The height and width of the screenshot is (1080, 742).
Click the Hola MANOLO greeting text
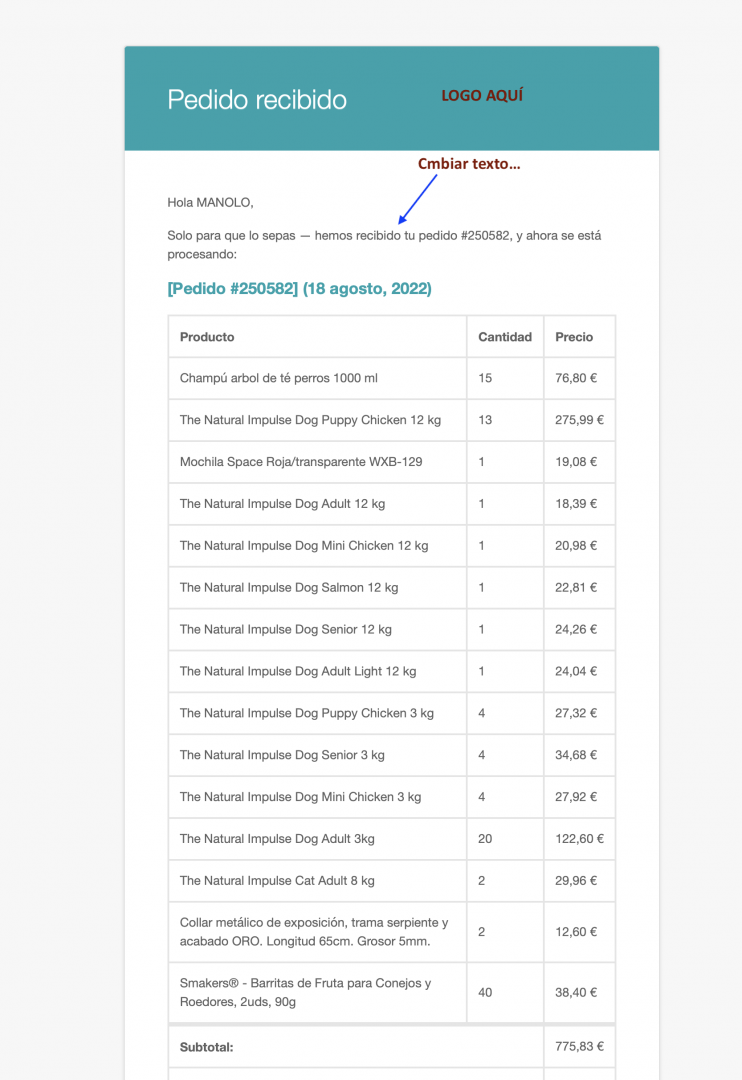tap(210, 202)
